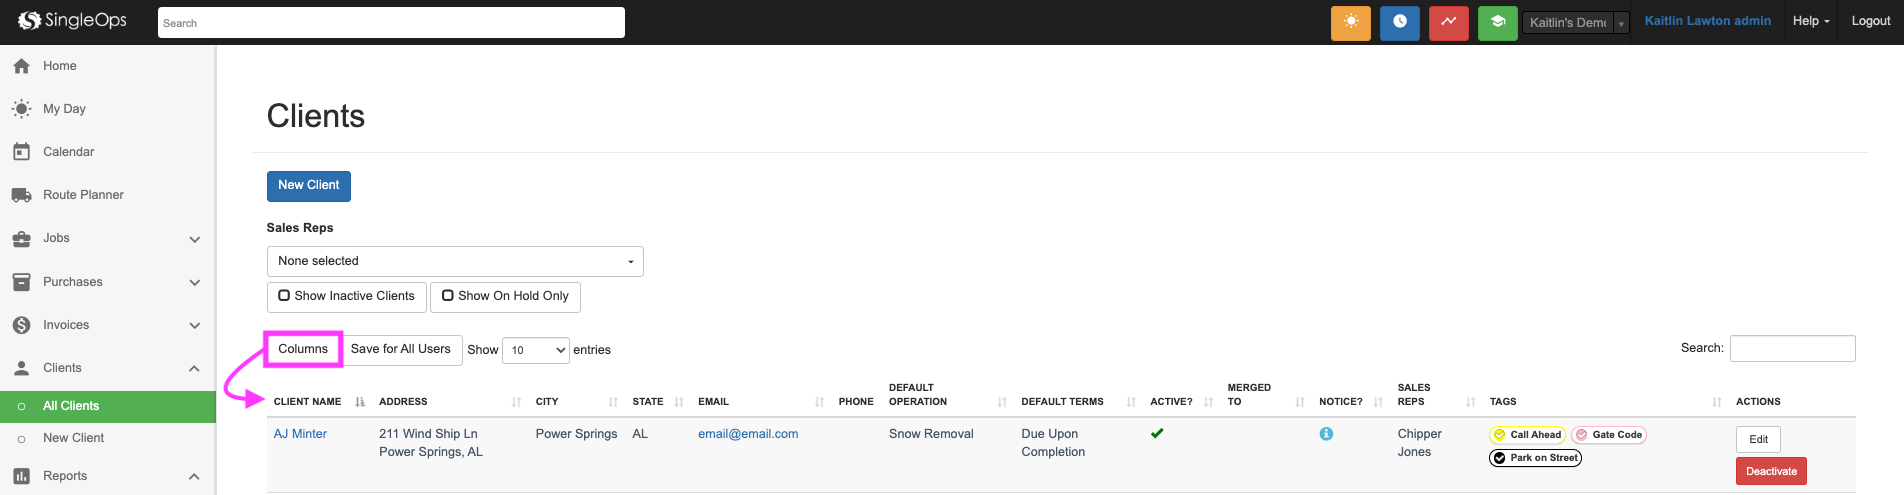Open the AJ Minter client link
This screenshot has width=1904, height=495.
click(300, 434)
